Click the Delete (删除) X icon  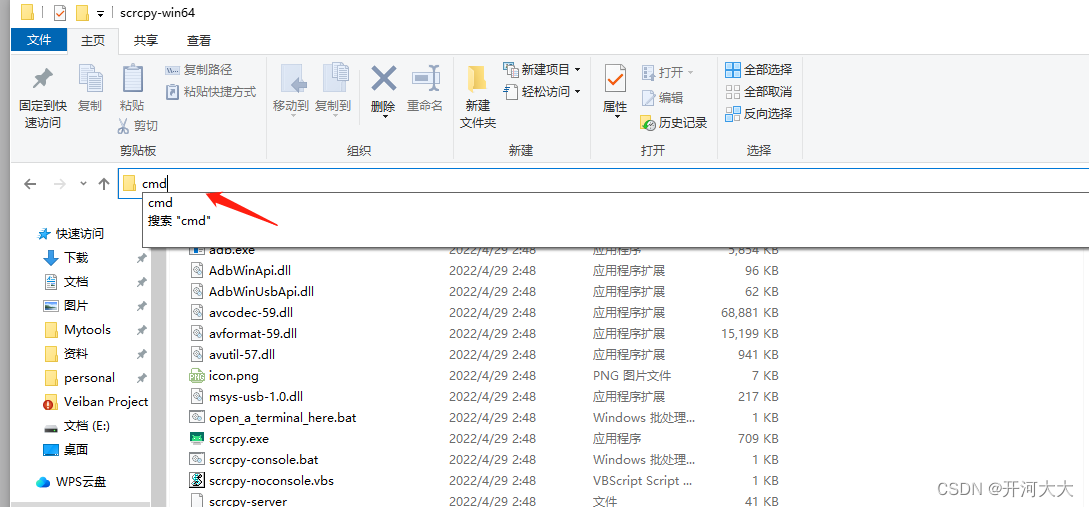[x=383, y=78]
